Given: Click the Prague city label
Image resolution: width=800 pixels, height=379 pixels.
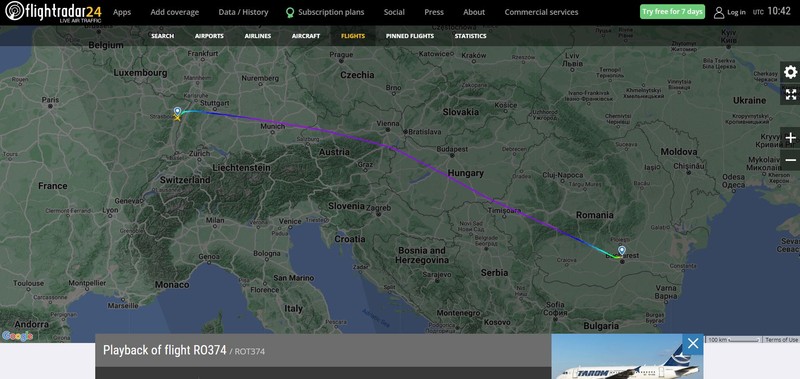Looking at the screenshot, I should (341, 55).
